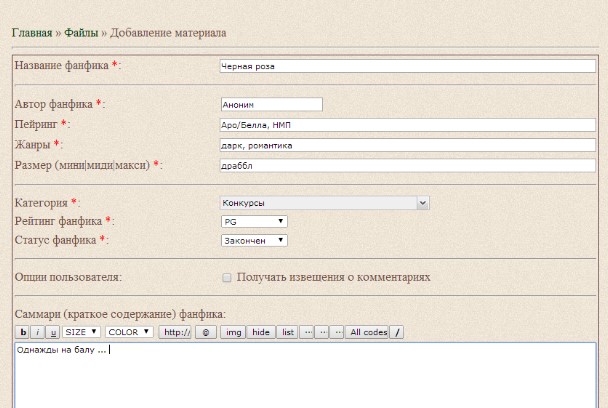Show All codes button

(x=367, y=332)
